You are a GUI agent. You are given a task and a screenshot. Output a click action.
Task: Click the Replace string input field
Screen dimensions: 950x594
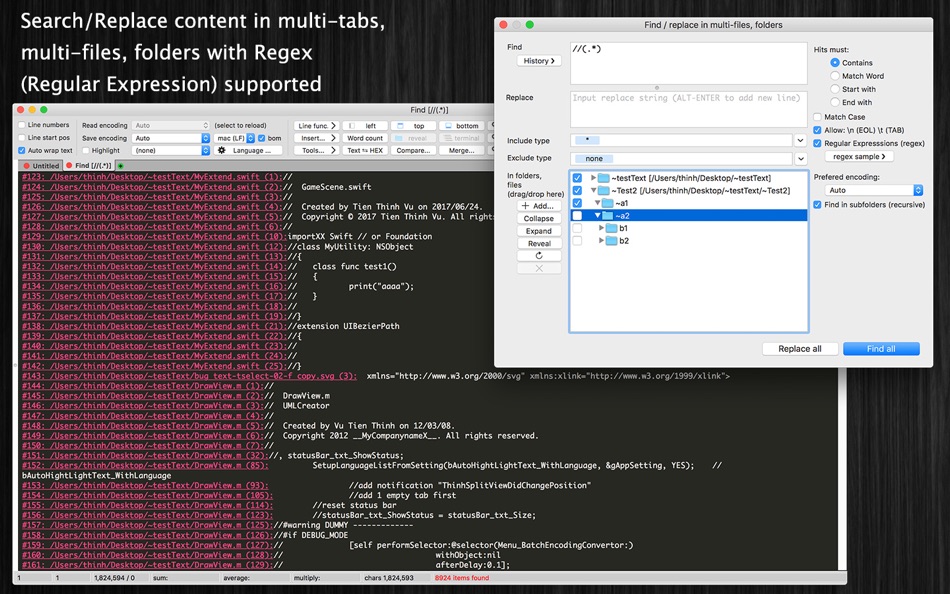(688, 109)
